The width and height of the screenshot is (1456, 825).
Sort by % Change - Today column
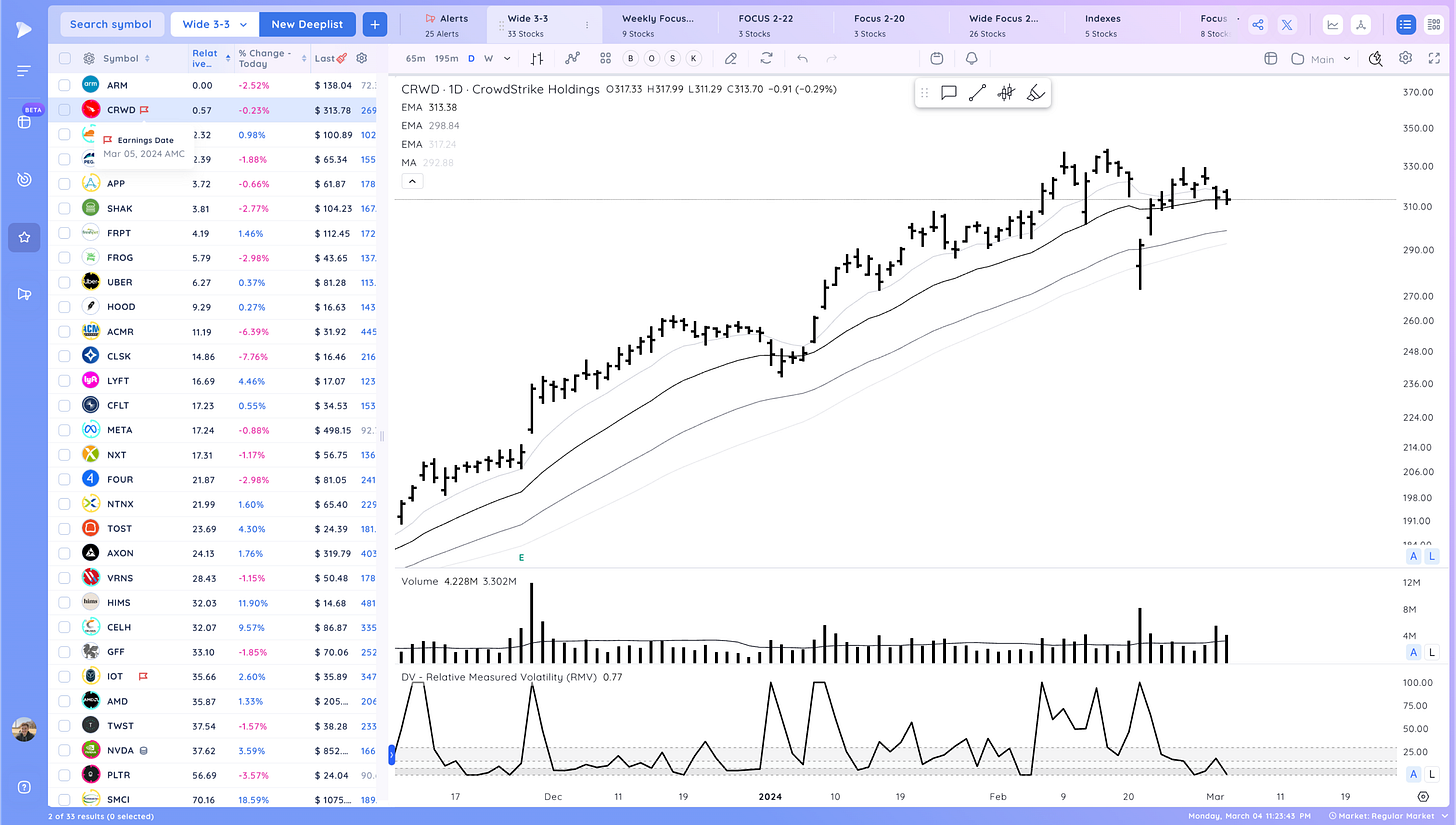coord(270,59)
